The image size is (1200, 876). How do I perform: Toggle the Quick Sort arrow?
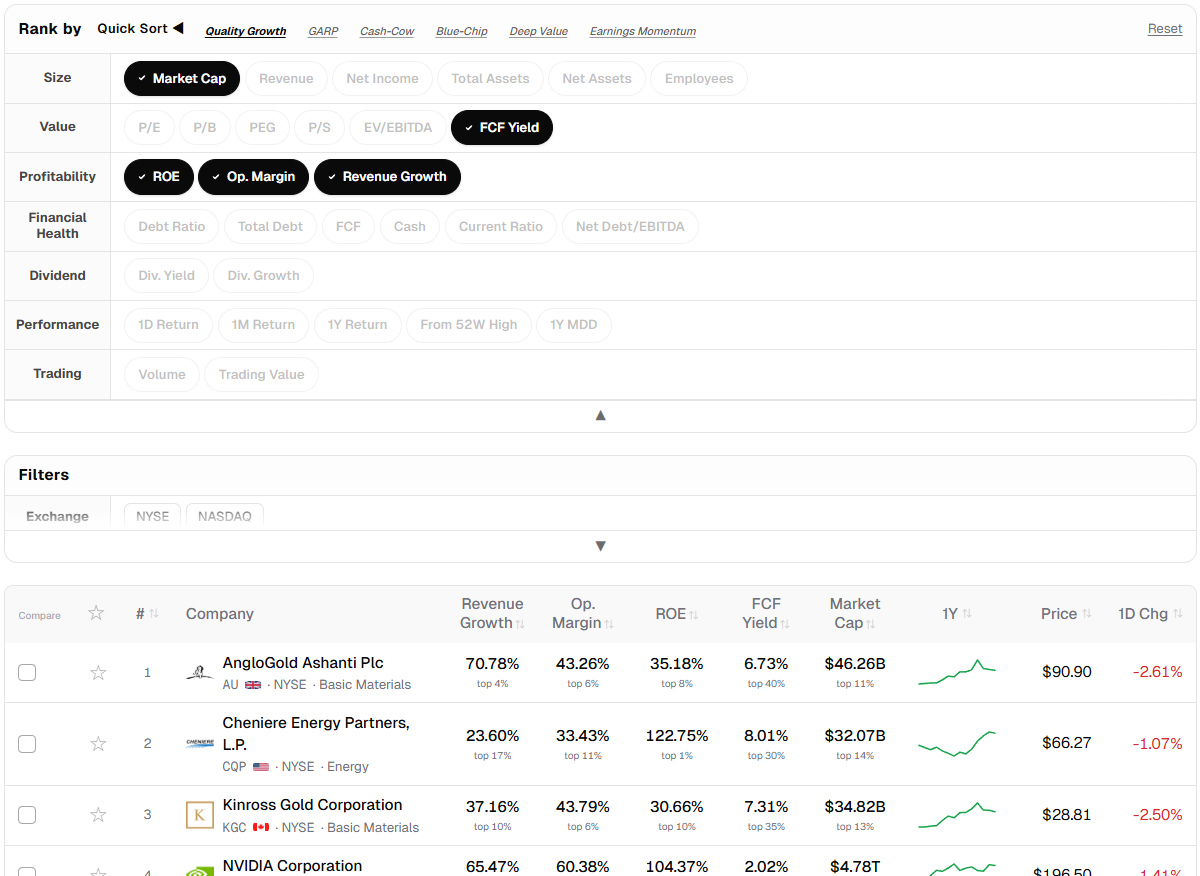pyautogui.click(x=178, y=28)
